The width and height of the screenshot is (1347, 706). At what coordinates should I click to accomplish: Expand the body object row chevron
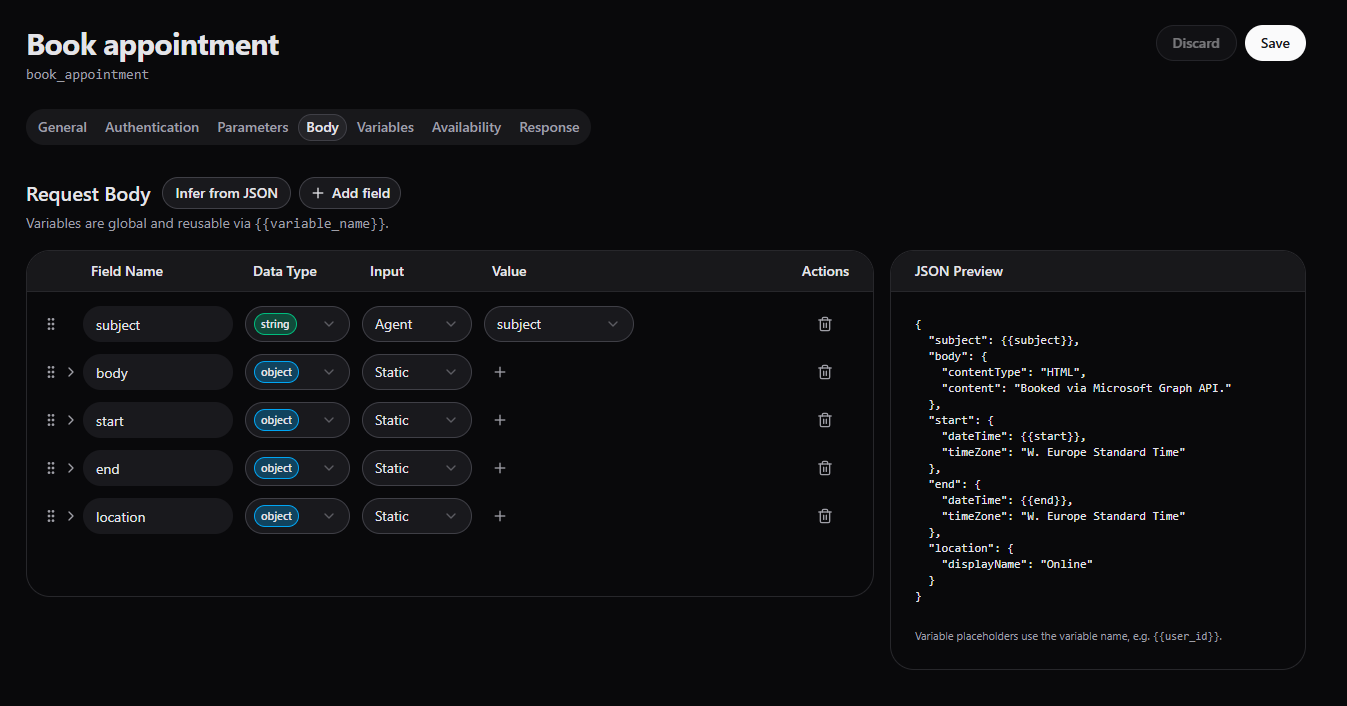tap(70, 372)
